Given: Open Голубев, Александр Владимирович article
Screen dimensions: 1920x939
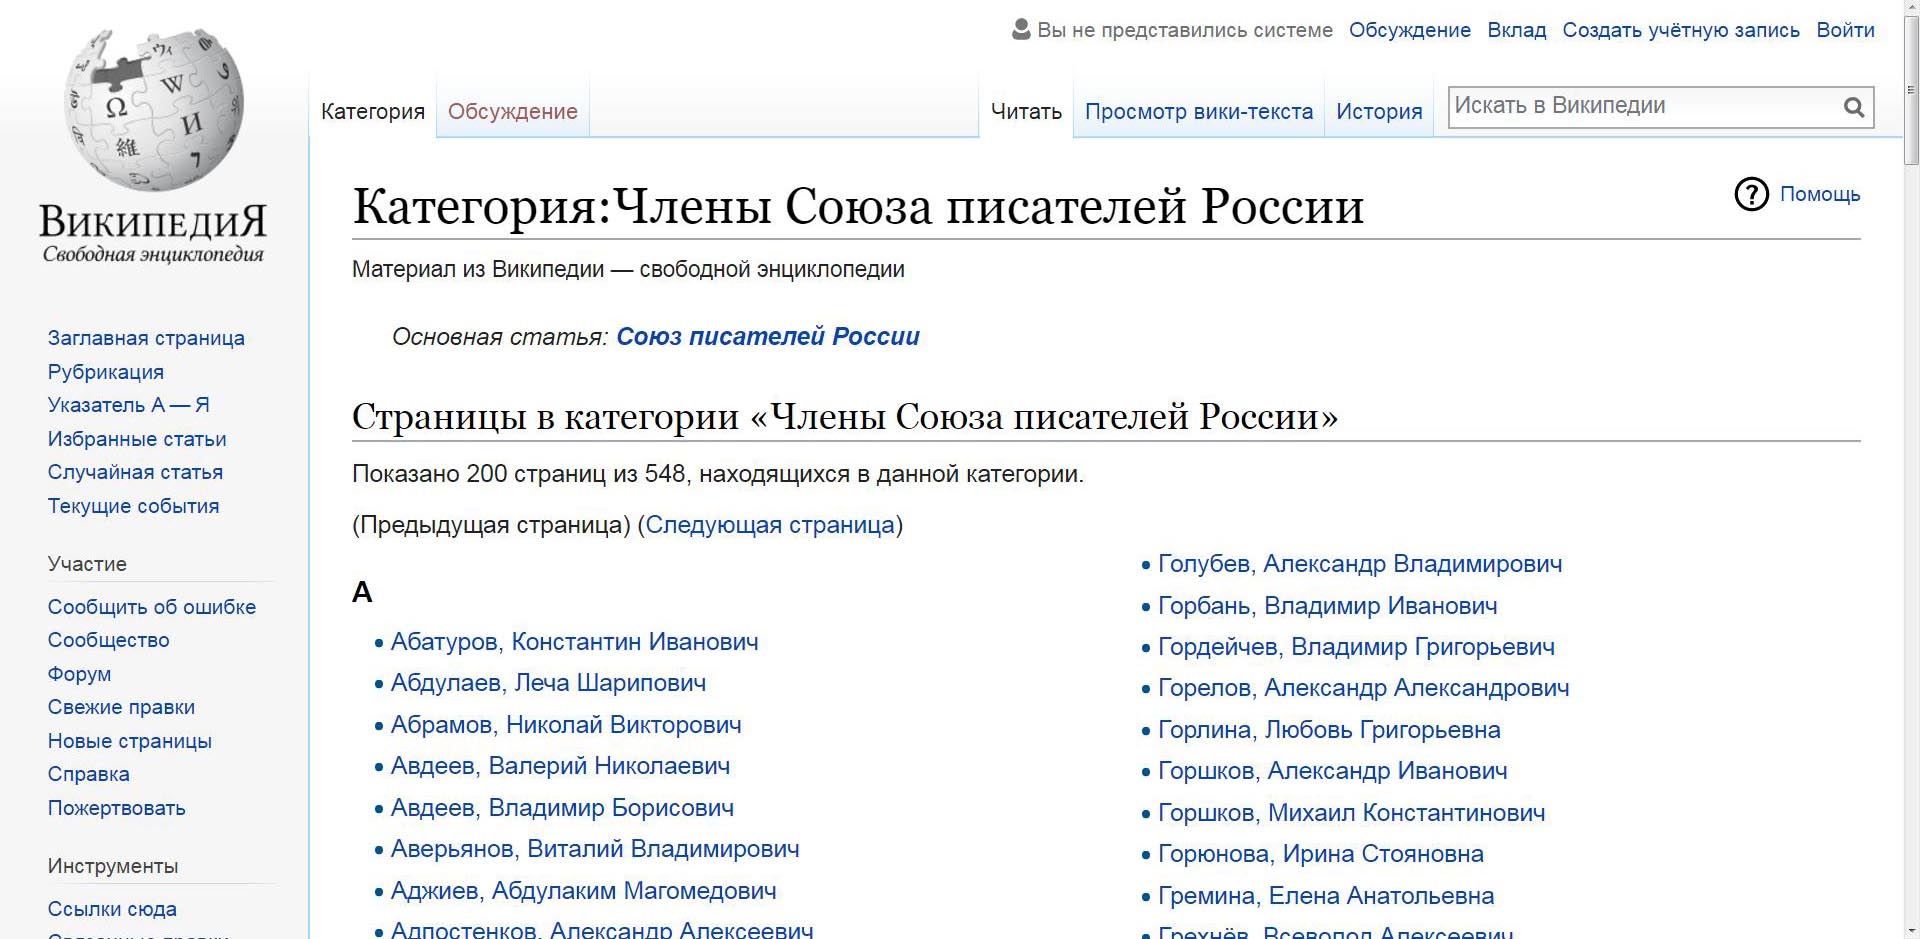Looking at the screenshot, I should (x=1360, y=564).
